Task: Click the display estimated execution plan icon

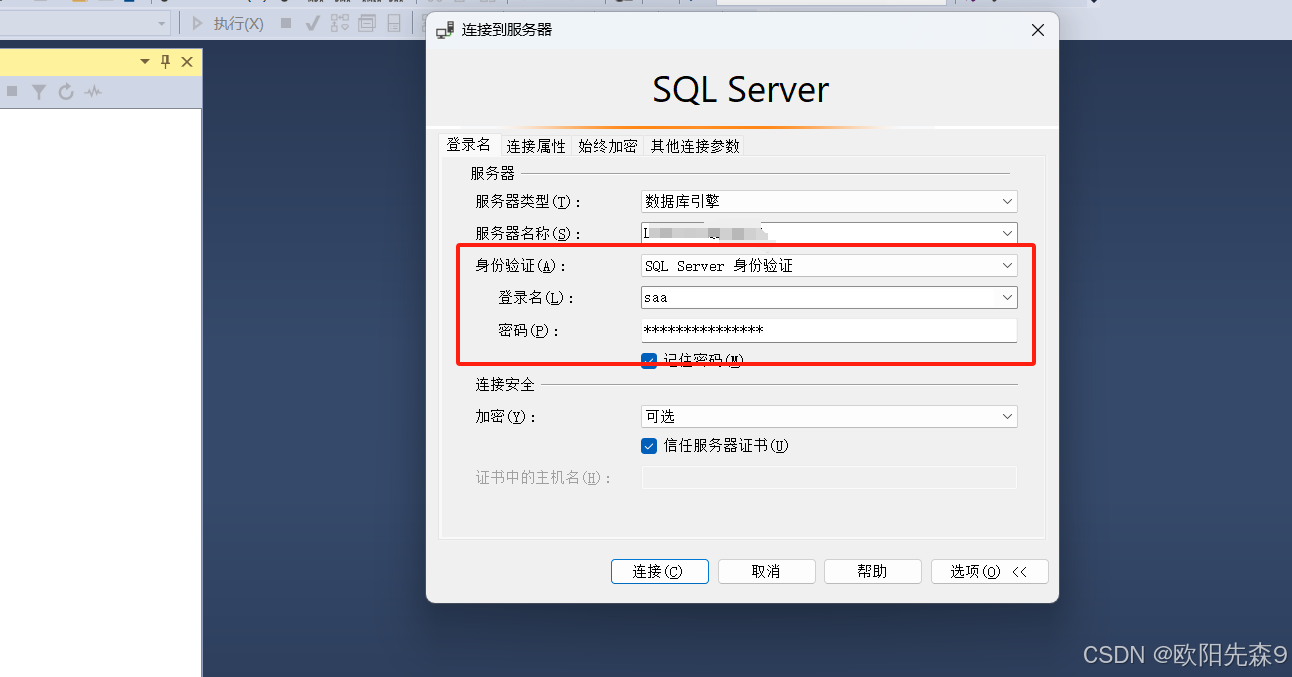Action: [x=340, y=23]
